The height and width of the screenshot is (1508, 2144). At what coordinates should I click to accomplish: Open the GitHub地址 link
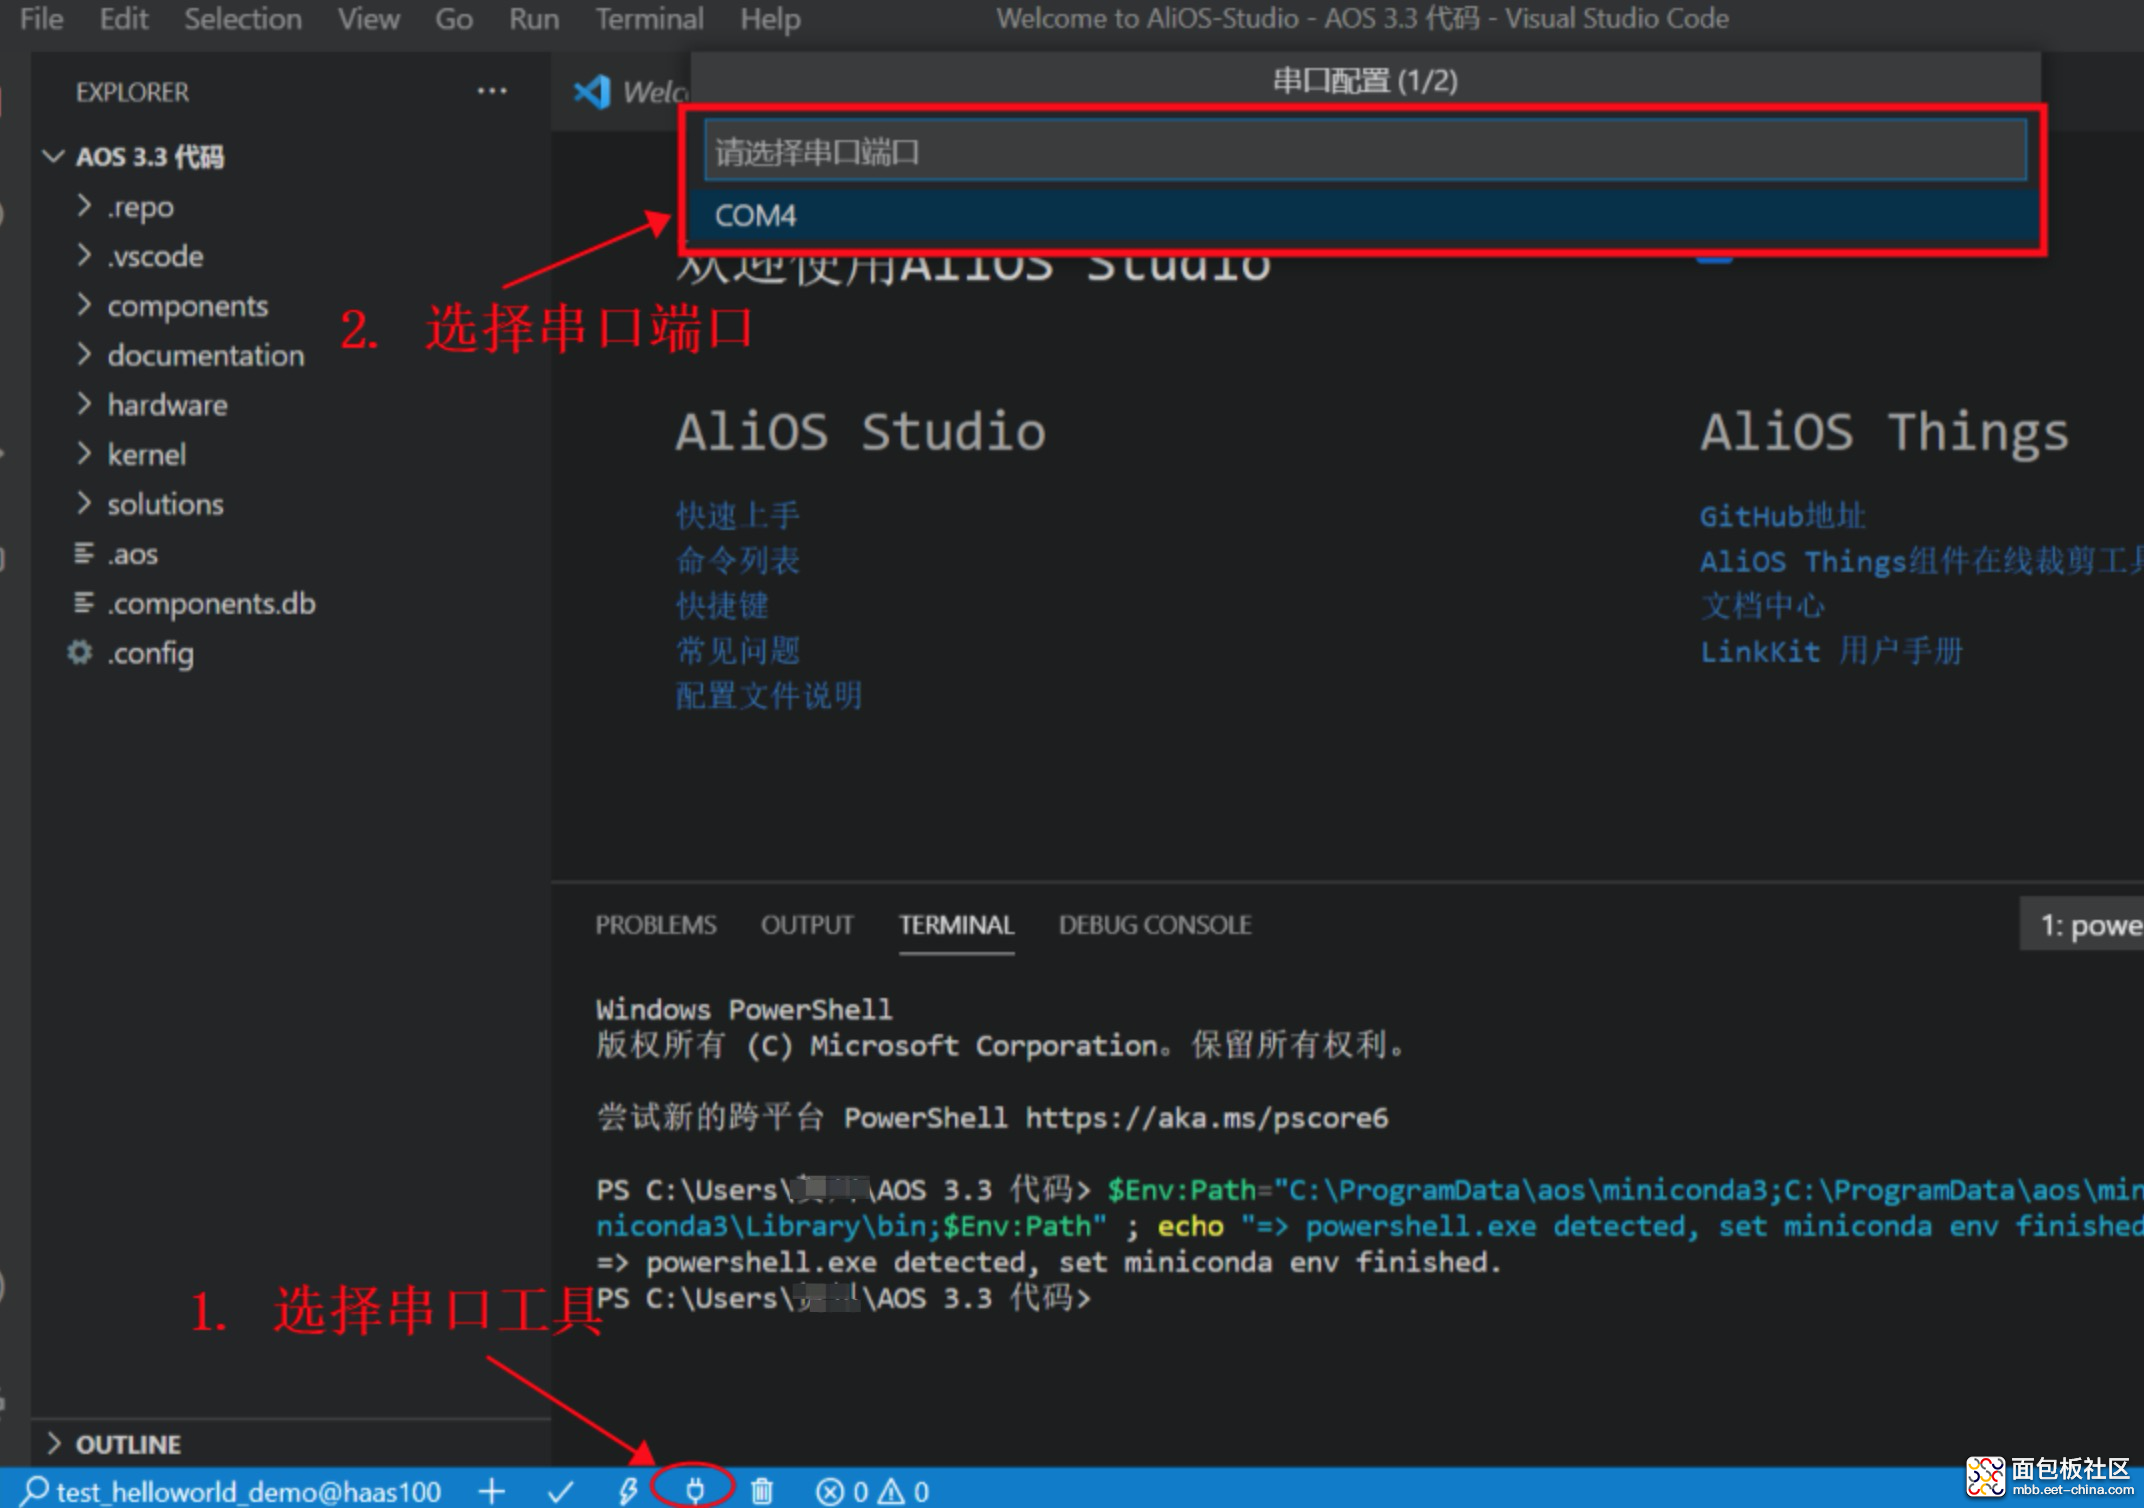pos(1783,516)
